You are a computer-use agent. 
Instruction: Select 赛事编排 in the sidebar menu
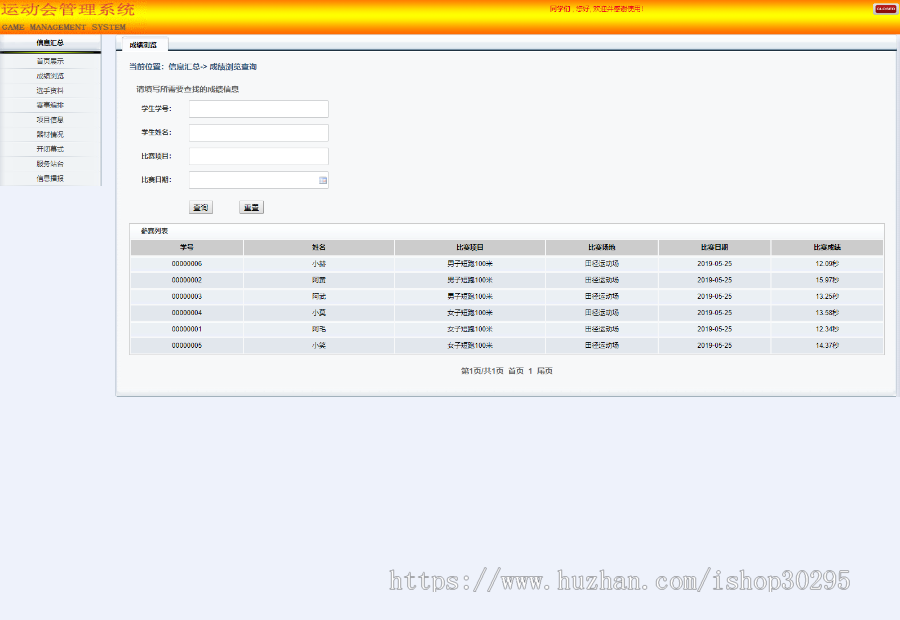48,103
